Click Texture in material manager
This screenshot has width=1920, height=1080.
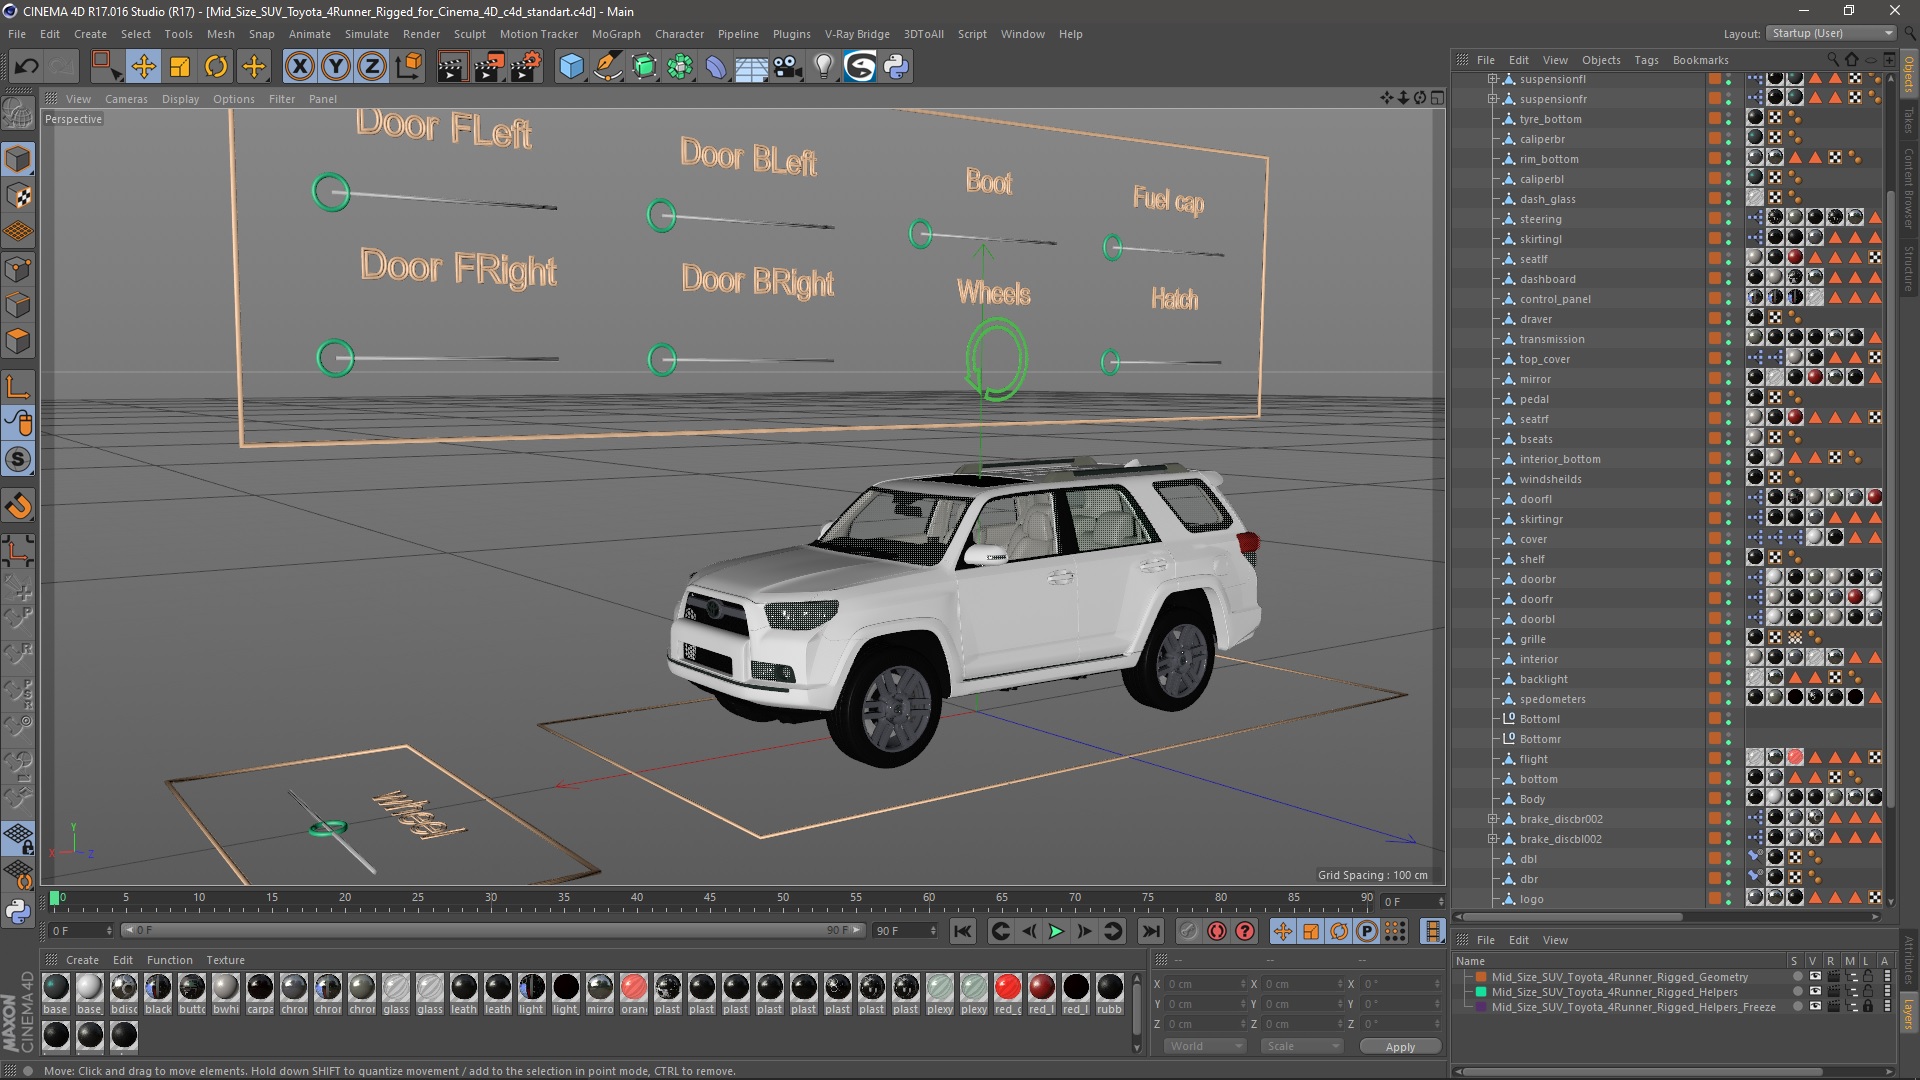225,960
